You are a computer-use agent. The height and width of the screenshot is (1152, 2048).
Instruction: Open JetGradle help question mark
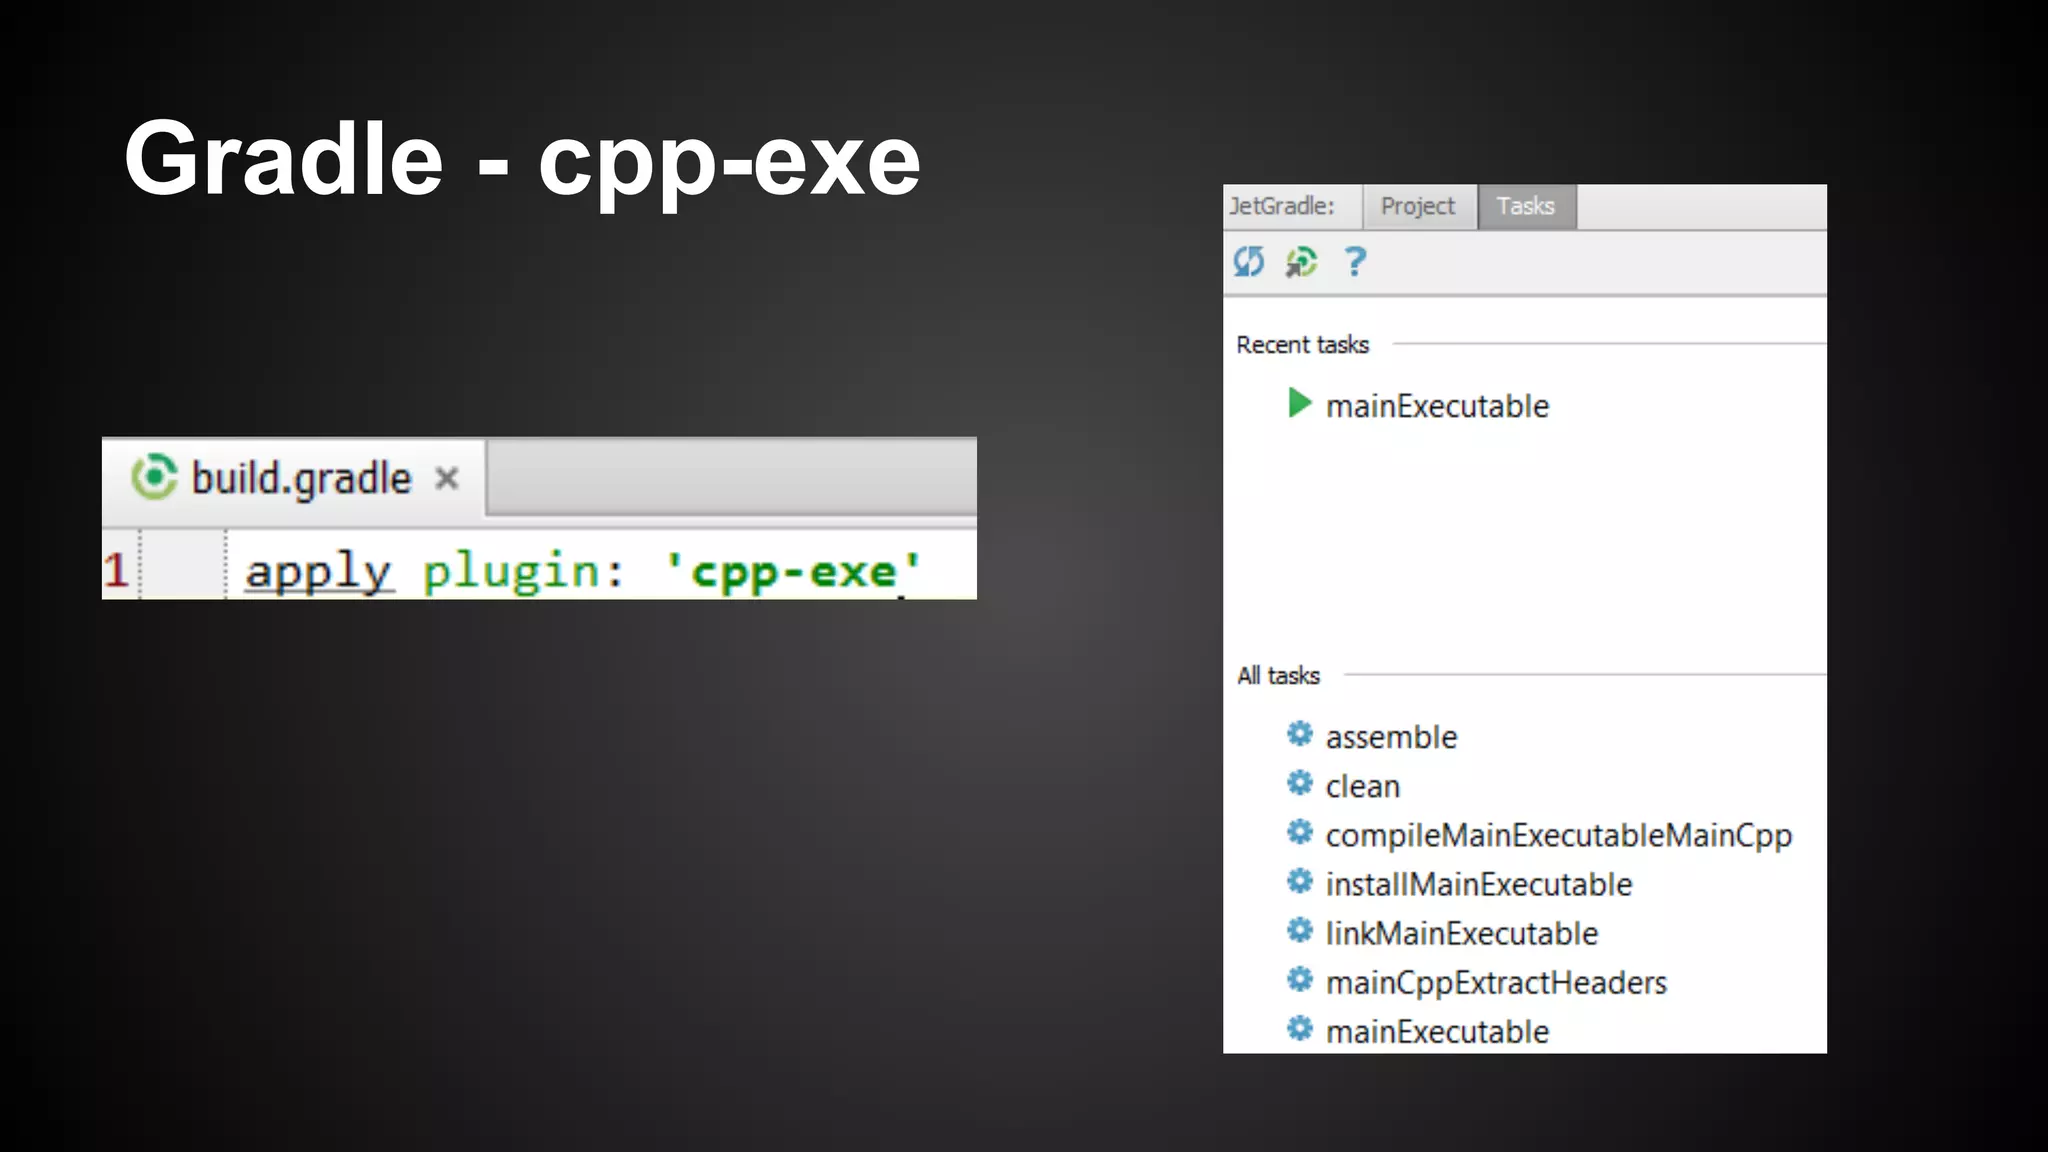(1355, 262)
